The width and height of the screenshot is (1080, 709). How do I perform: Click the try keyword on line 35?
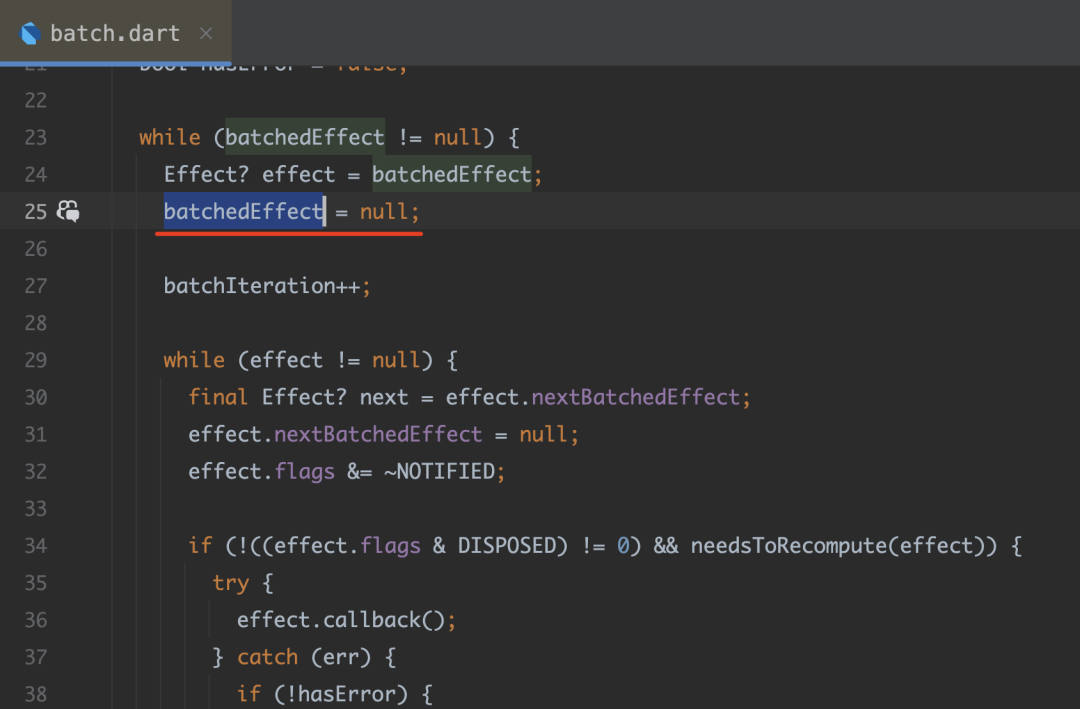[x=230, y=583]
